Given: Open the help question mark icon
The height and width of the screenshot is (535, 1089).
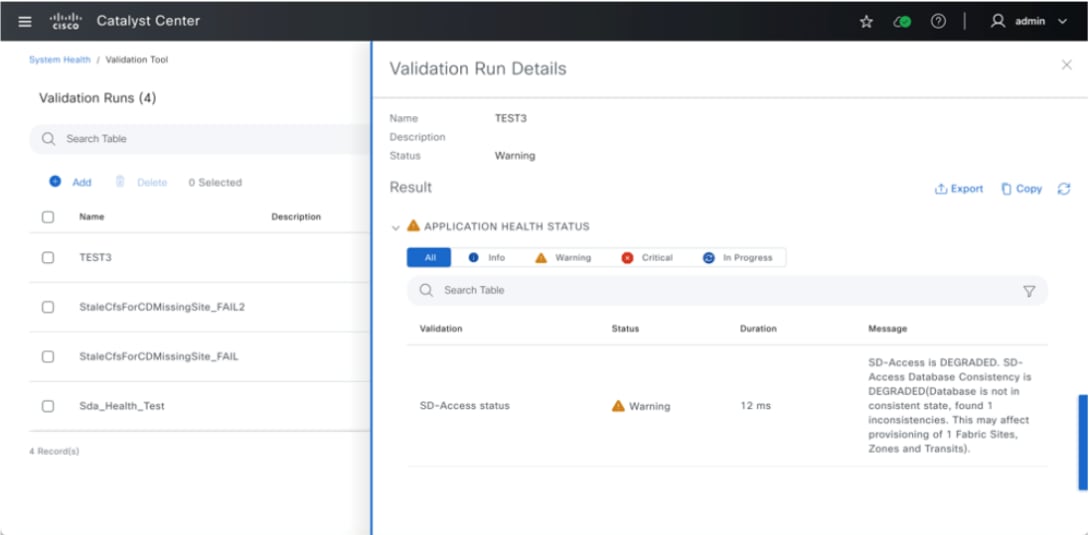Looking at the screenshot, I should 938,21.
